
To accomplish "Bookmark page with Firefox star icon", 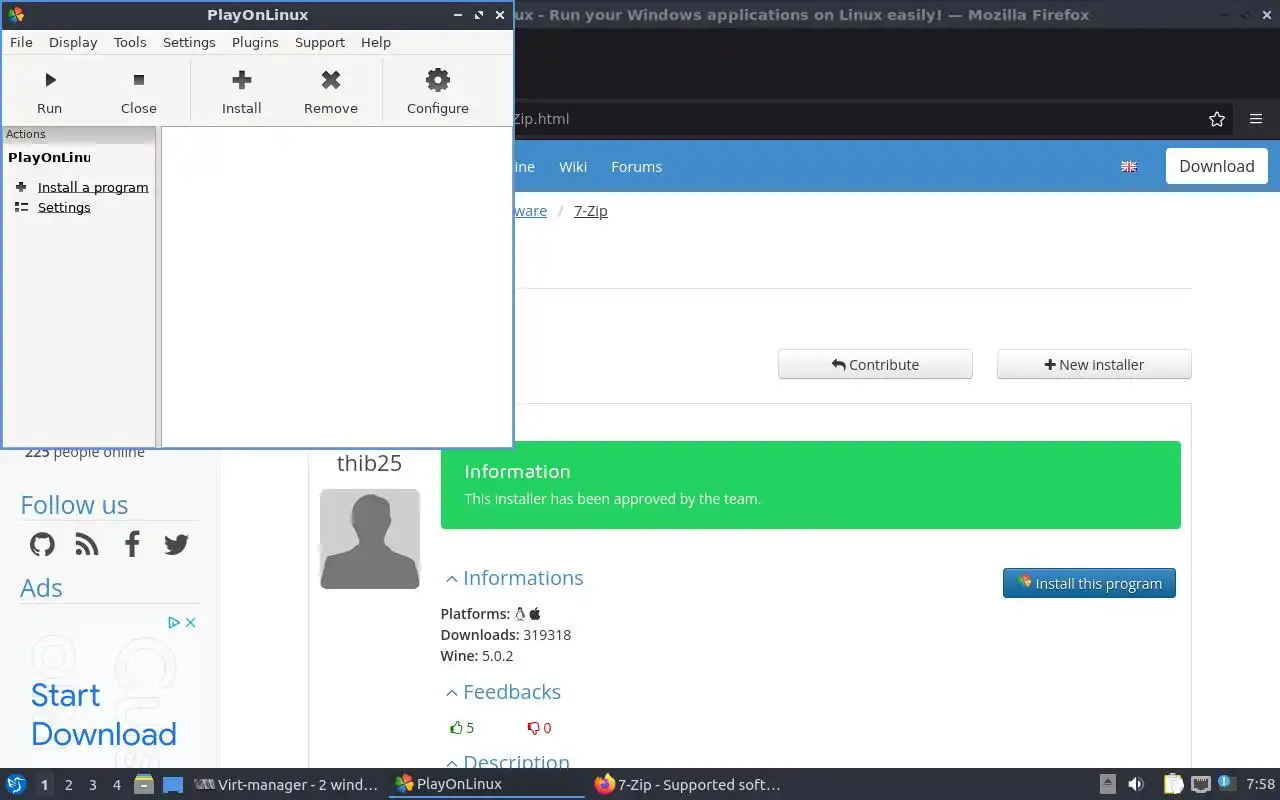I will pos(1217,119).
